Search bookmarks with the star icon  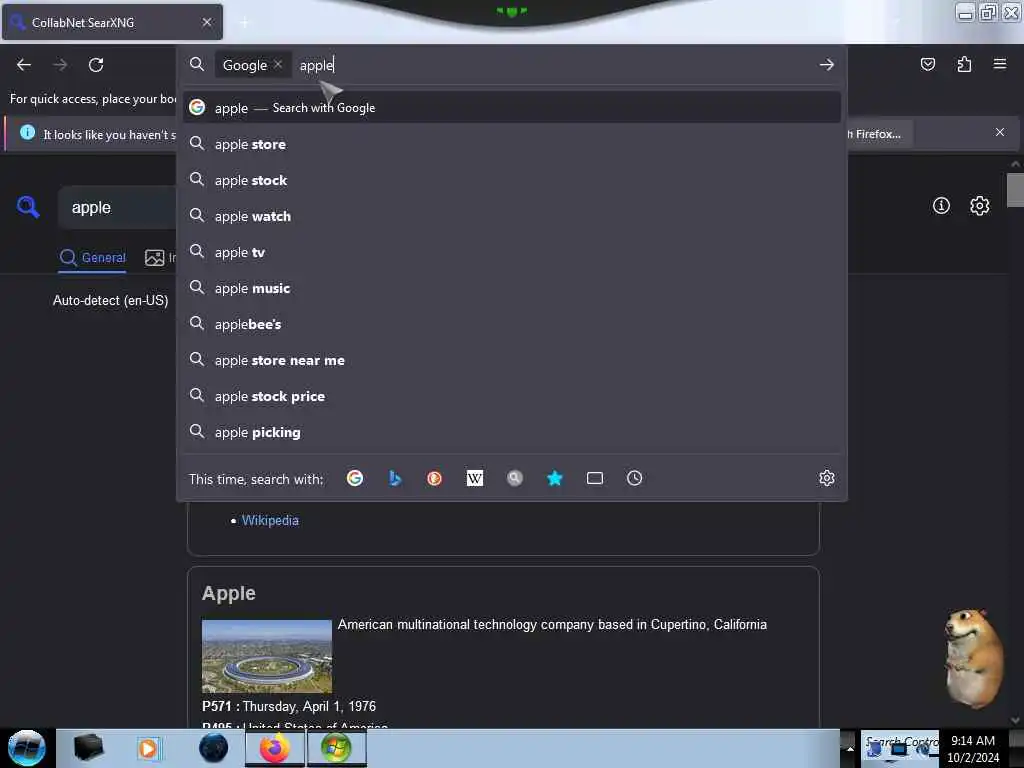(554, 478)
